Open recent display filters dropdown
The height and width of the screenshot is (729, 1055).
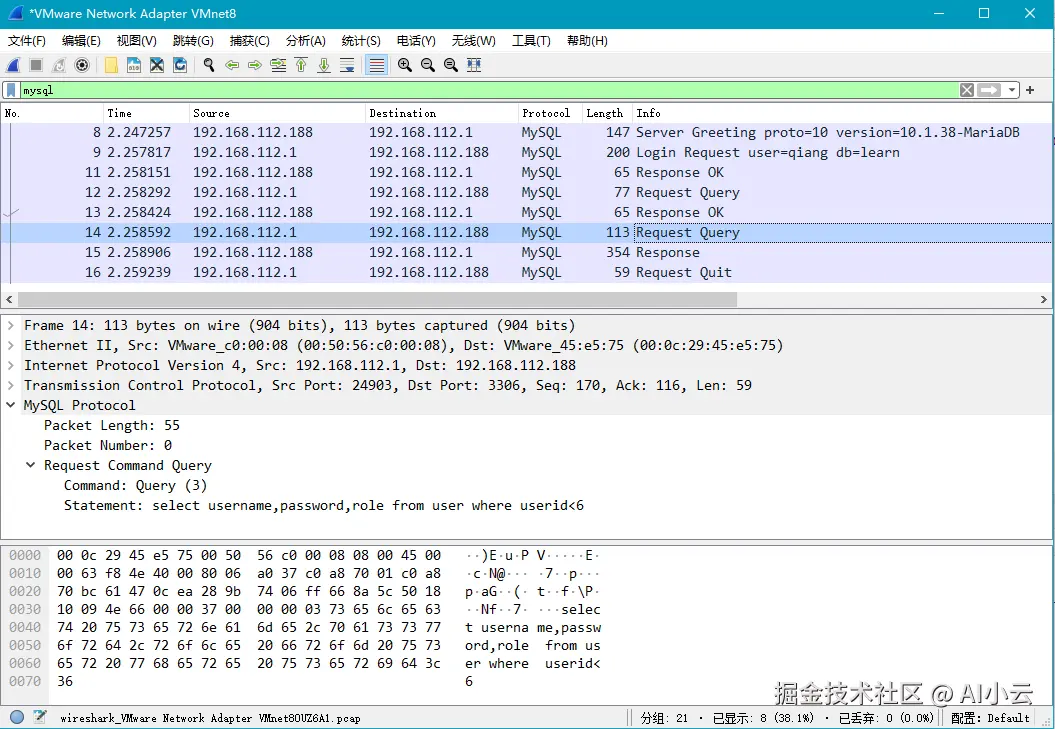pos(1011,90)
